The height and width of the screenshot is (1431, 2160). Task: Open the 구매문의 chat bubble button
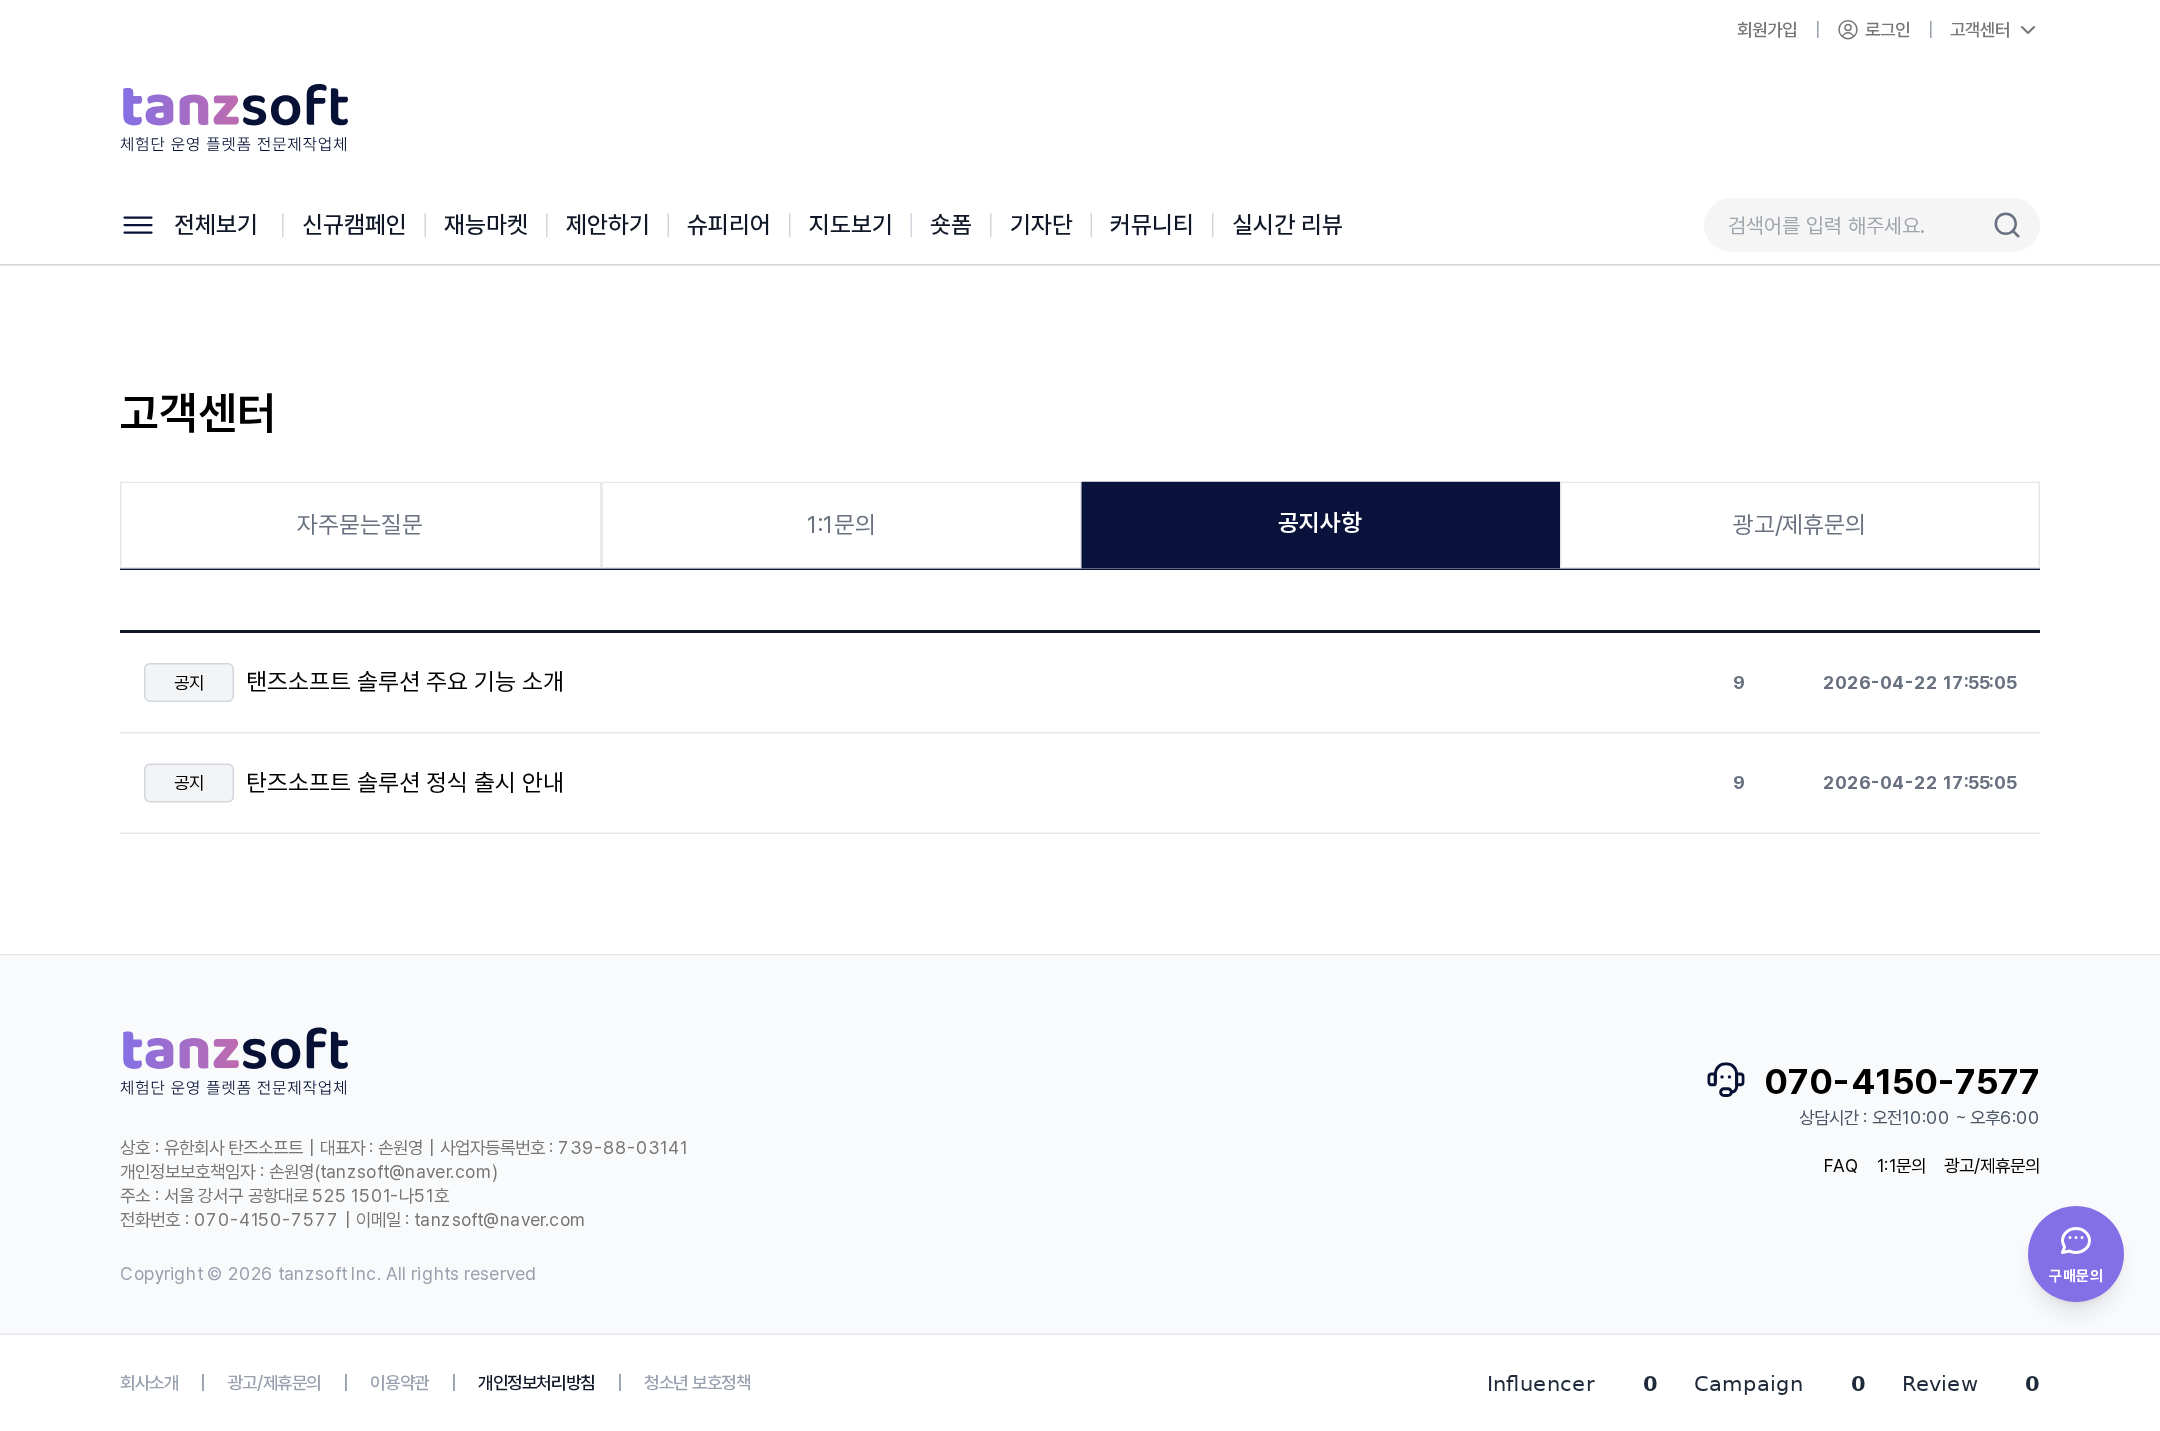coord(2075,1253)
